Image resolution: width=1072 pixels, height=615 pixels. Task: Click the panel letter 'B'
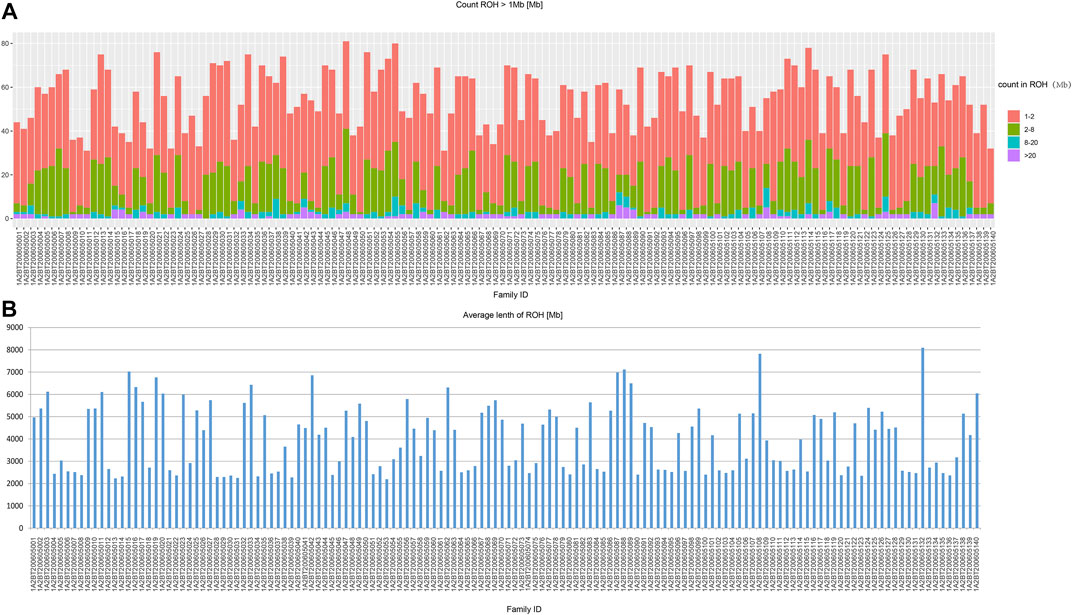pos(9,310)
